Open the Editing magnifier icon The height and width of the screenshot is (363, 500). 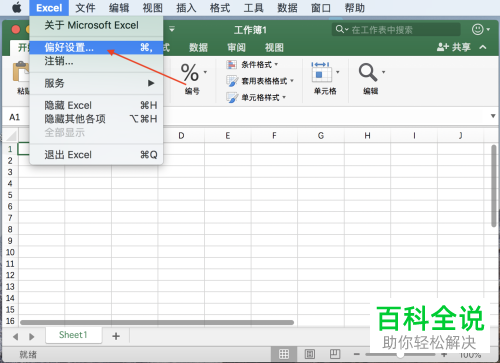pyautogui.click(x=368, y=72)
